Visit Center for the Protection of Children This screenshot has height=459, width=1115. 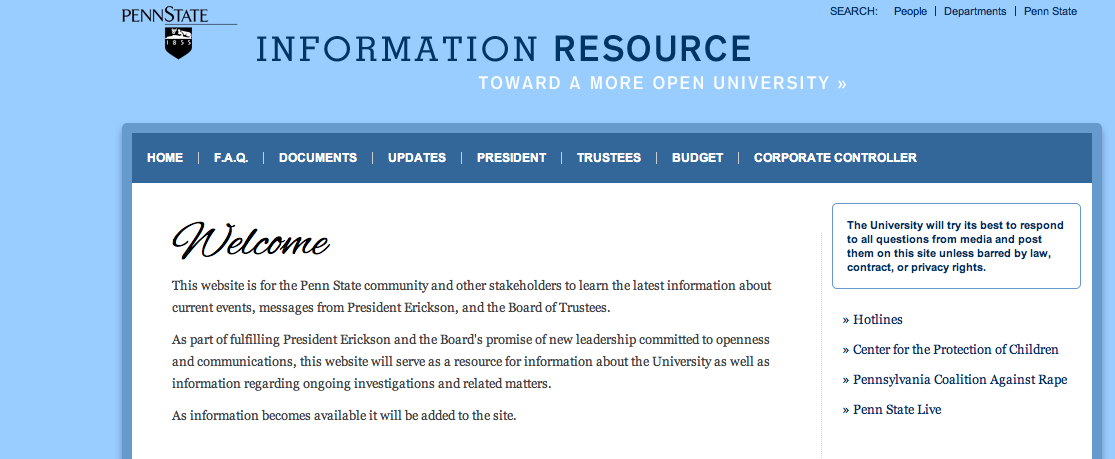click(x=955, y=350)
